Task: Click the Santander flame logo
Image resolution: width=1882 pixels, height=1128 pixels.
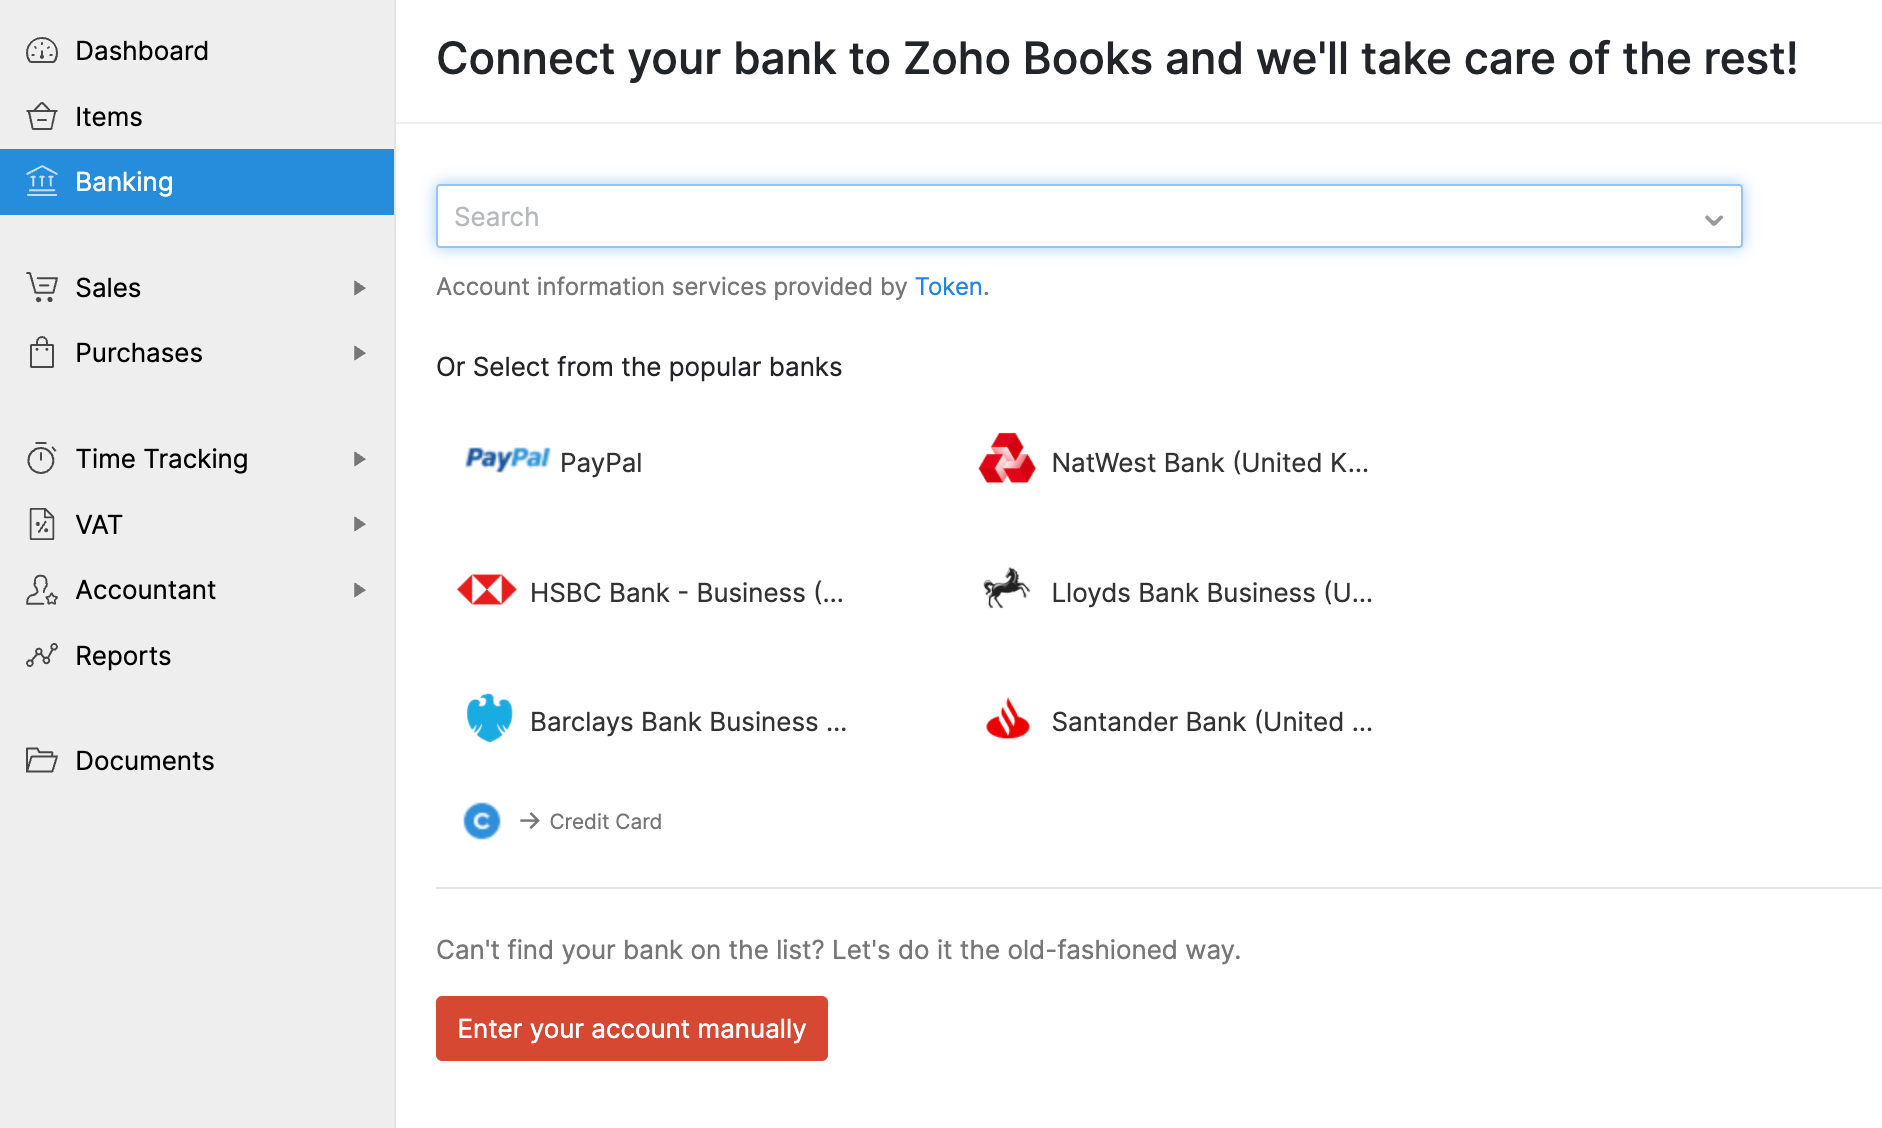Action: point(1007,719)
